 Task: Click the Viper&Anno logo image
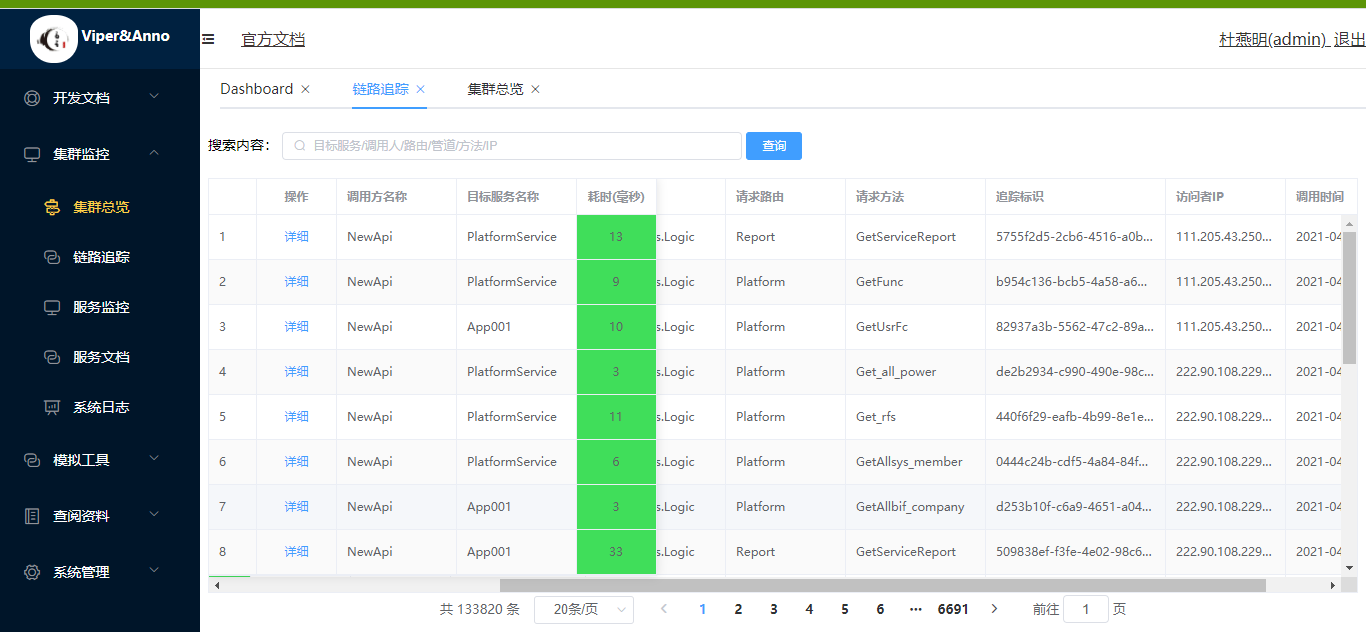tap(55, 39)
